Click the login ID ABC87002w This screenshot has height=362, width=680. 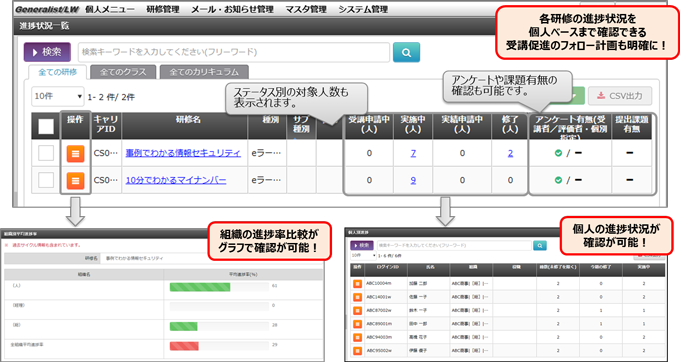click(x=379, y=310)
